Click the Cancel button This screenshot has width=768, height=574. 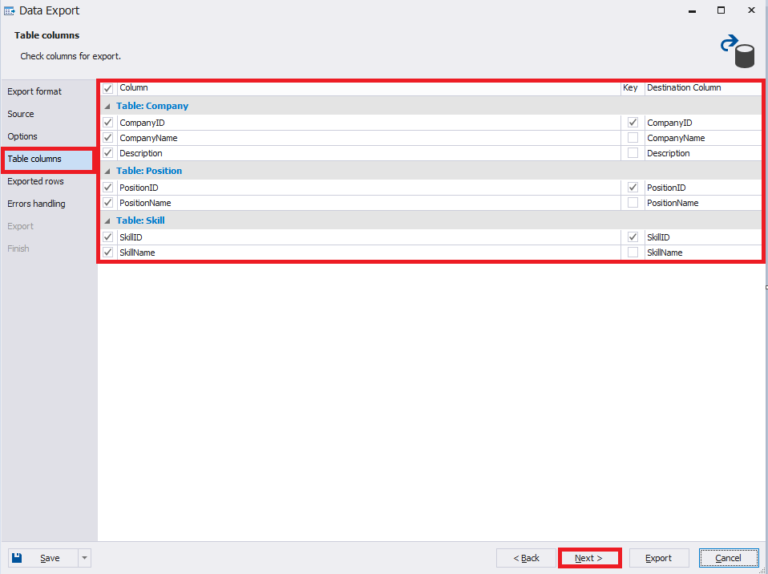click(728, 558)
